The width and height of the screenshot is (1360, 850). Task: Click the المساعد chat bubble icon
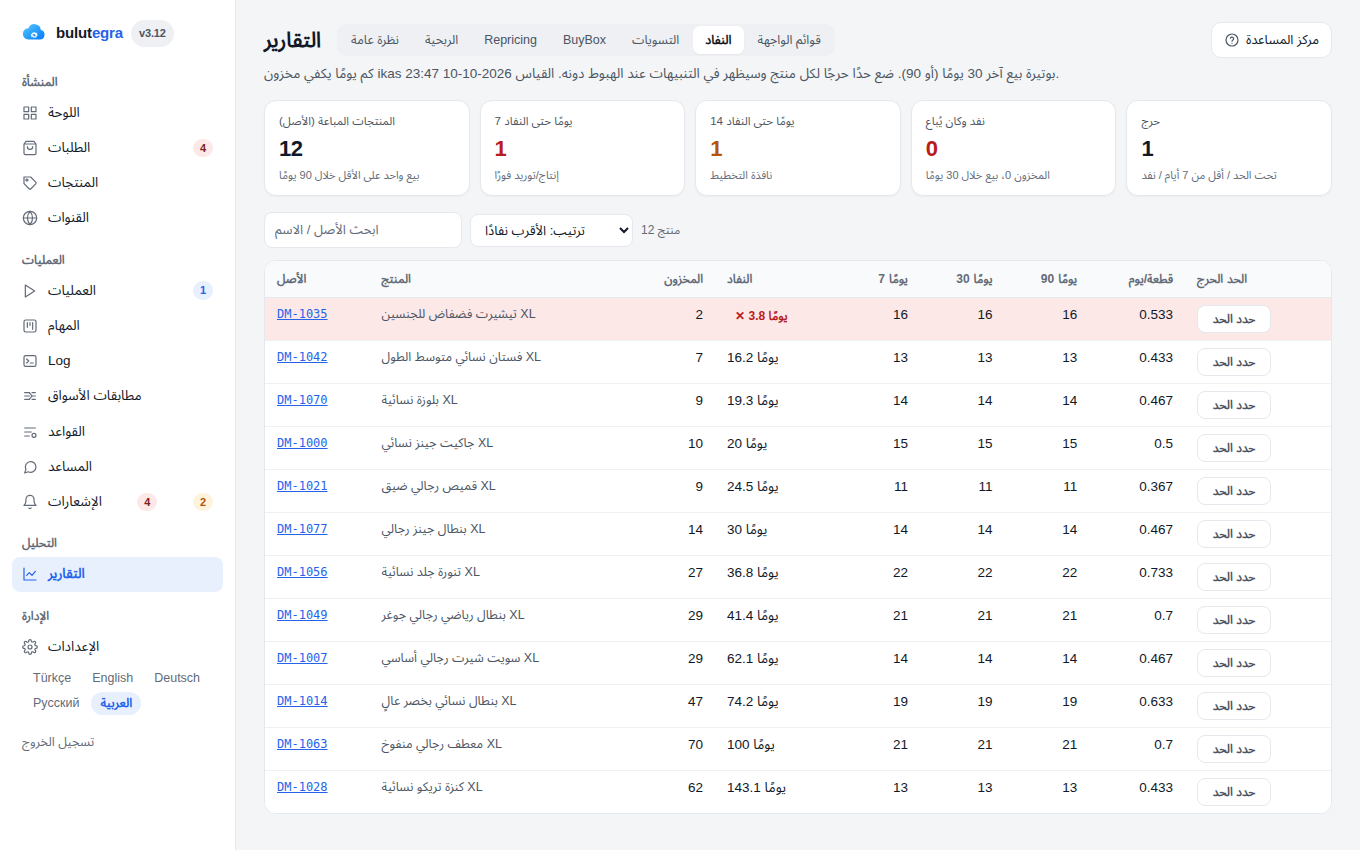click(30, 467)
